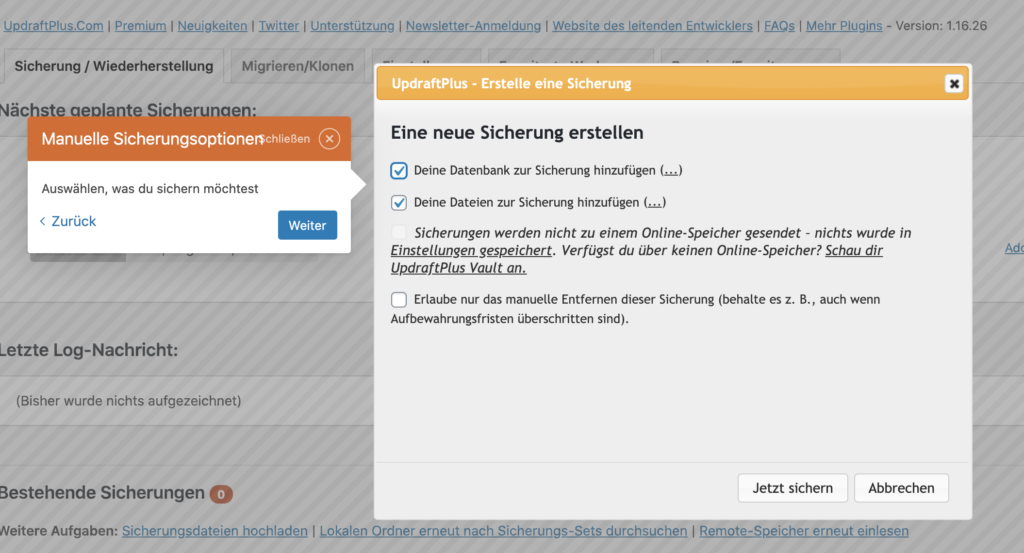1024x553 pixels.
Task: Click the dialog title 'UpdraftPlus - Erstelle eine Sicherung'
Action: coord(511,84)
